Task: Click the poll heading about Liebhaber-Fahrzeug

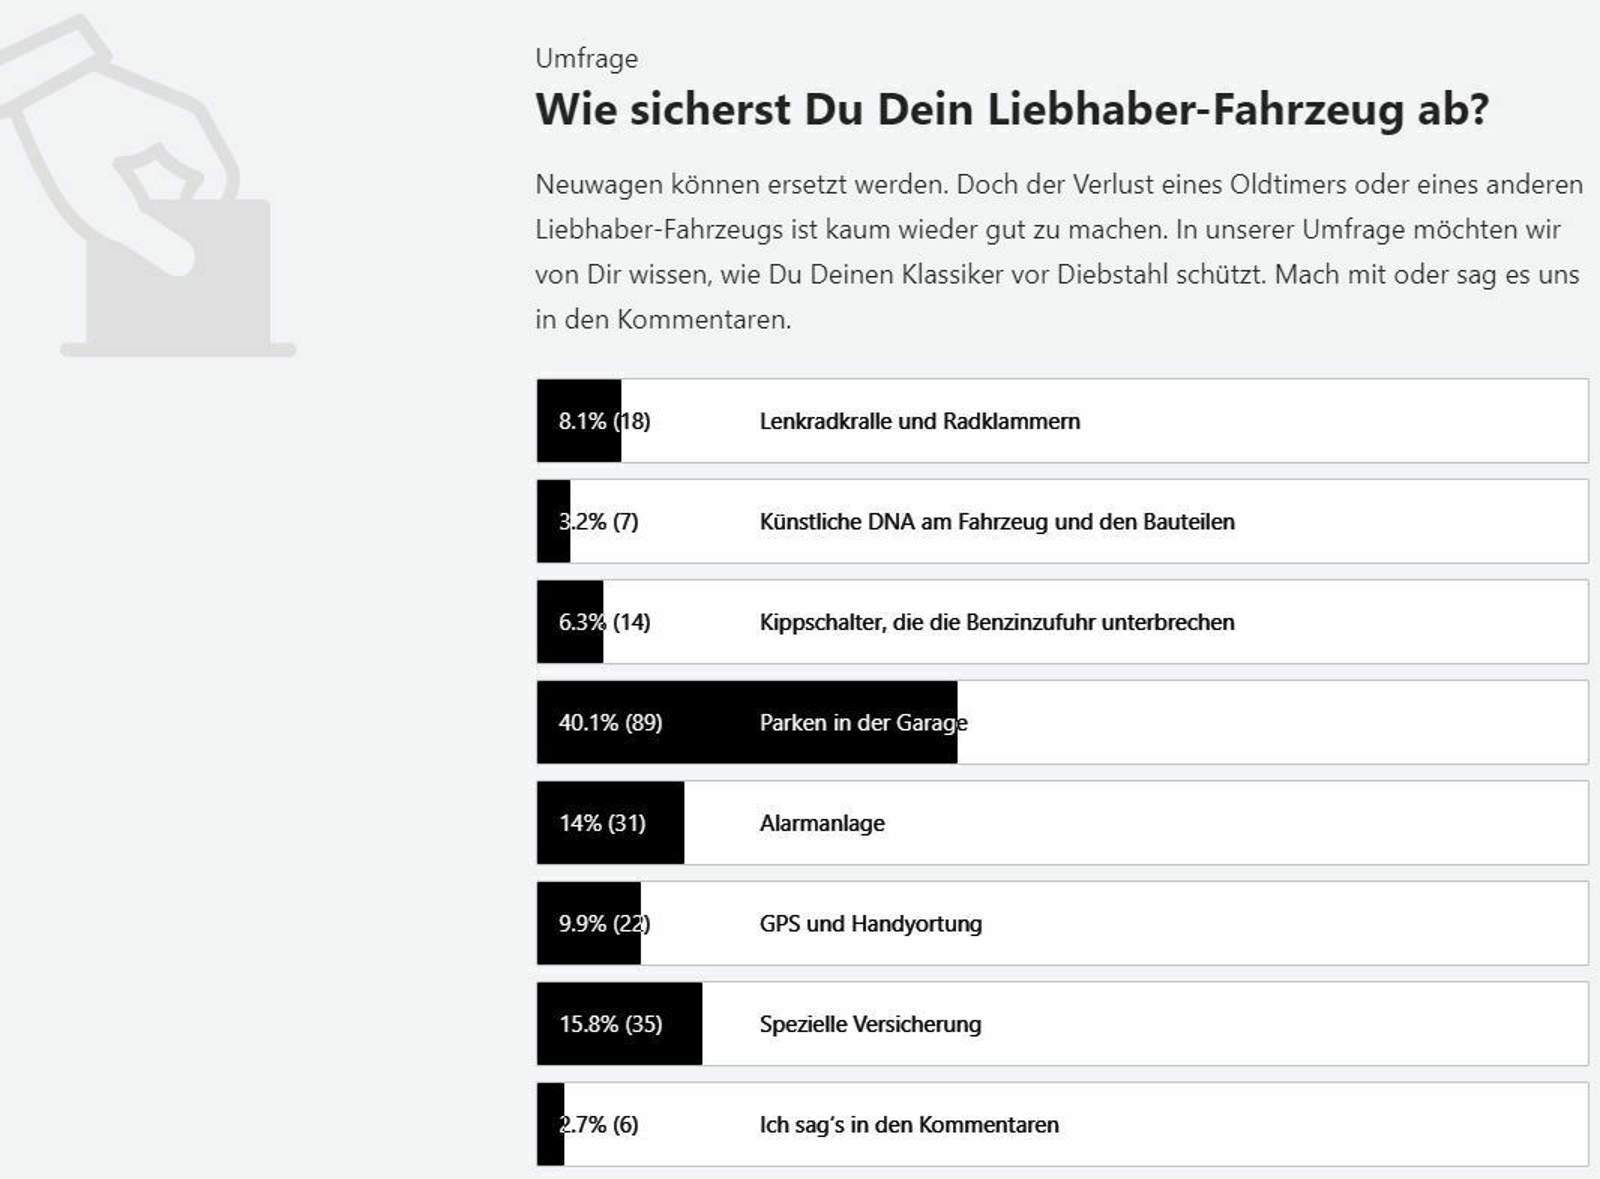Action: [1011, 109]
